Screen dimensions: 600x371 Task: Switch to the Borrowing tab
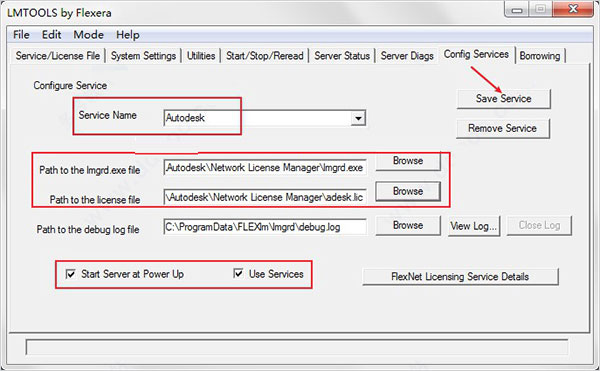click(x=540, y=56)
